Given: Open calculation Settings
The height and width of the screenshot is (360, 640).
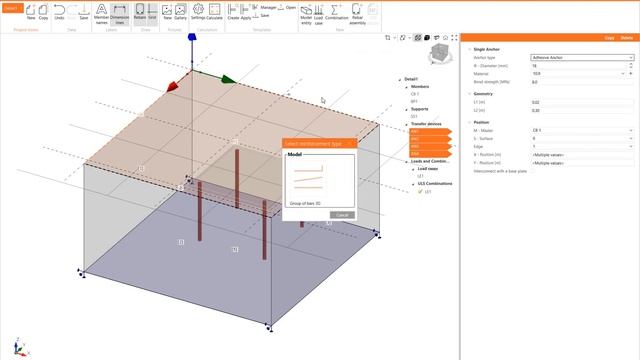Looking at the screenshot, I should (198, 11).
